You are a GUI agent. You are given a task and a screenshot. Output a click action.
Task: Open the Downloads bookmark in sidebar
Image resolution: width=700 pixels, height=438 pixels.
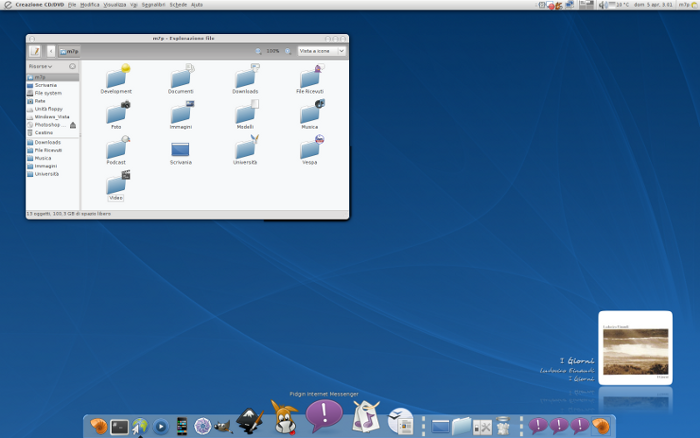pos(53,142)
